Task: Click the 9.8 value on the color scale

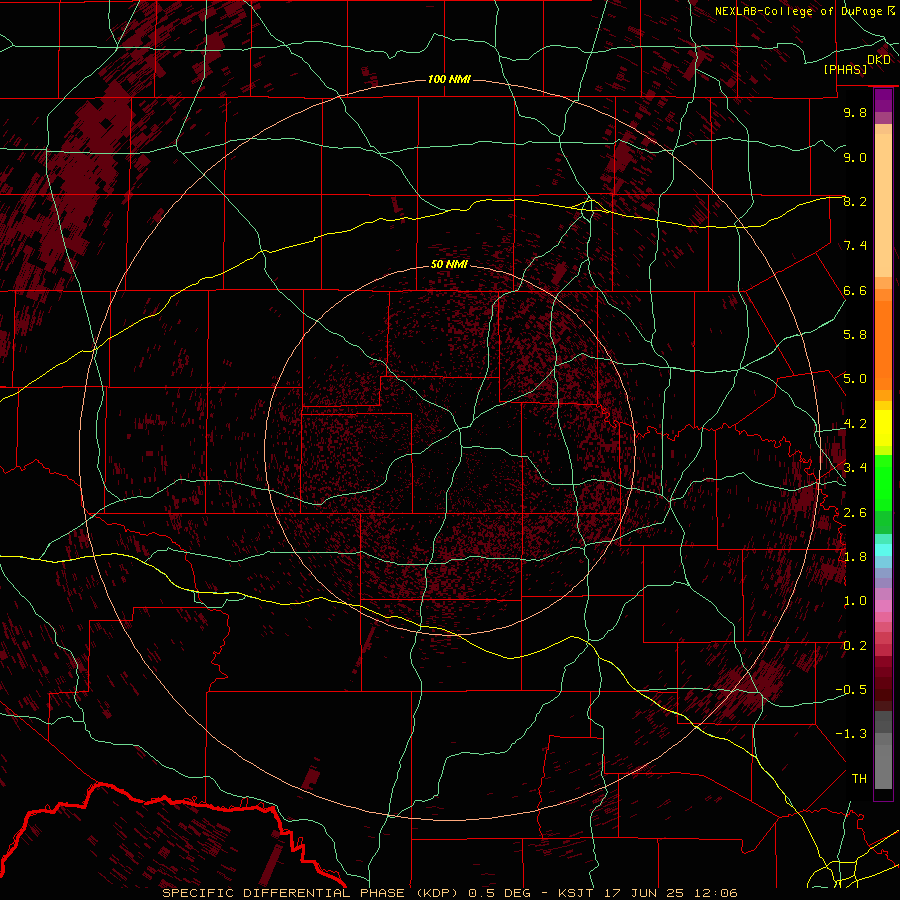Action: tap(855, 112)
